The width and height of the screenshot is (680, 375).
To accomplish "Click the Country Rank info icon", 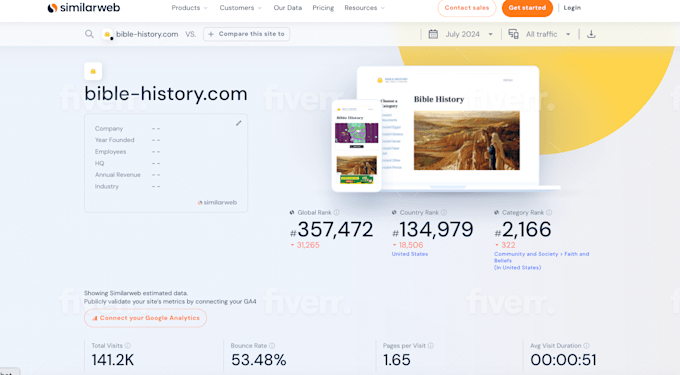I will 444,212.
